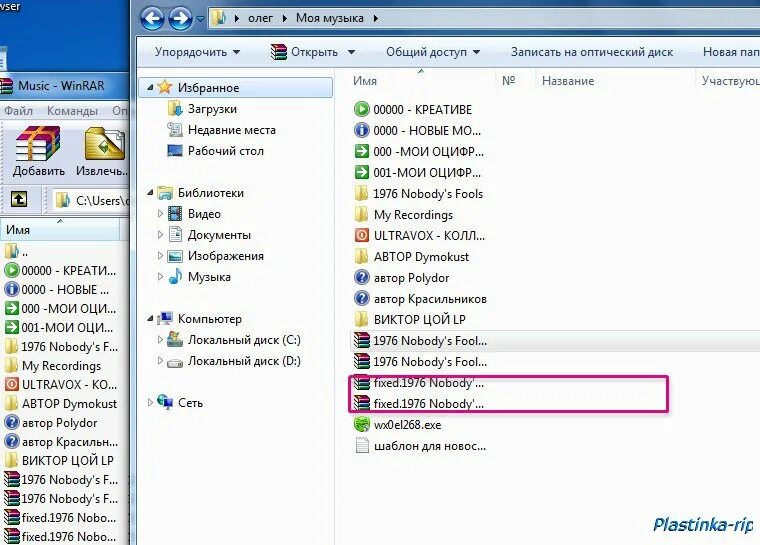Open recent locations dropdown next to Forward arrow
Viewport: 760px width, 545px height.
click(x=200, y=19)
